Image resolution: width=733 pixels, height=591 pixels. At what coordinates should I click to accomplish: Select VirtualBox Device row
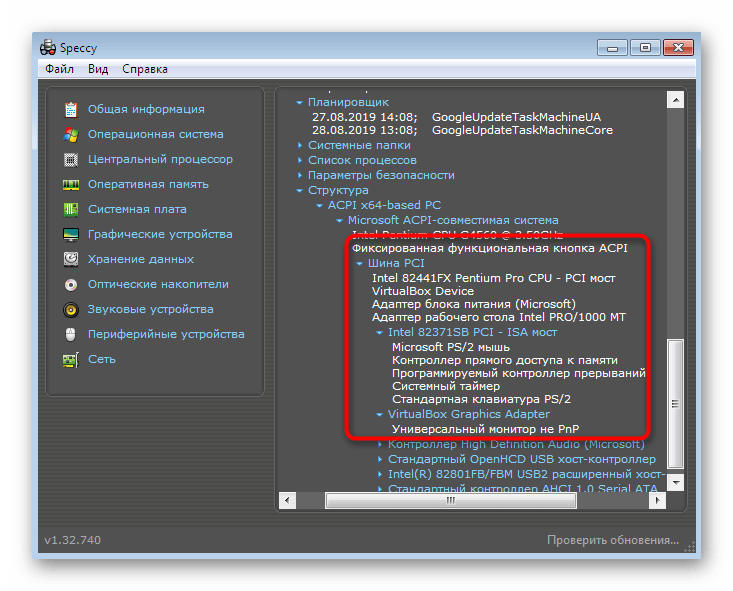(423, 291)
